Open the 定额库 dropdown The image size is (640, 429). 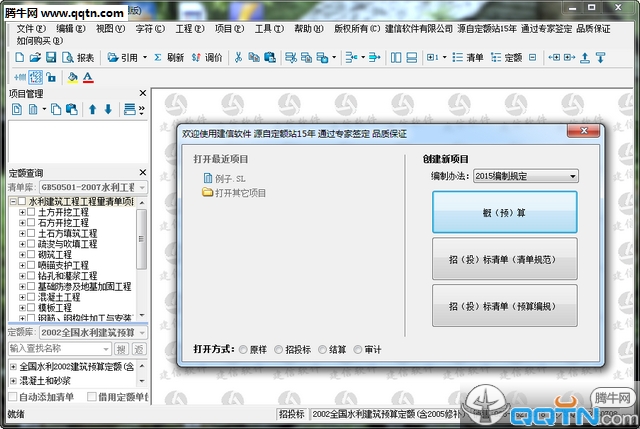click(93, 333)
